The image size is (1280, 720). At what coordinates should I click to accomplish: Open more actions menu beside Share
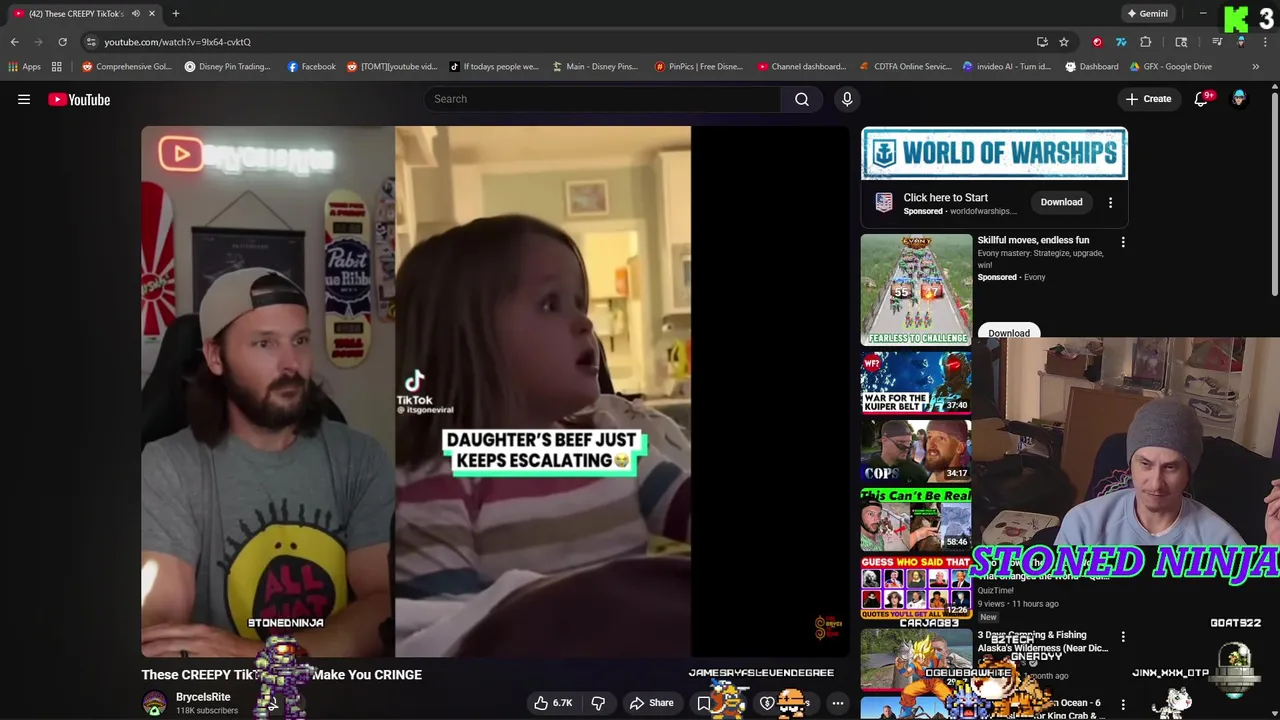click(838, 703)
